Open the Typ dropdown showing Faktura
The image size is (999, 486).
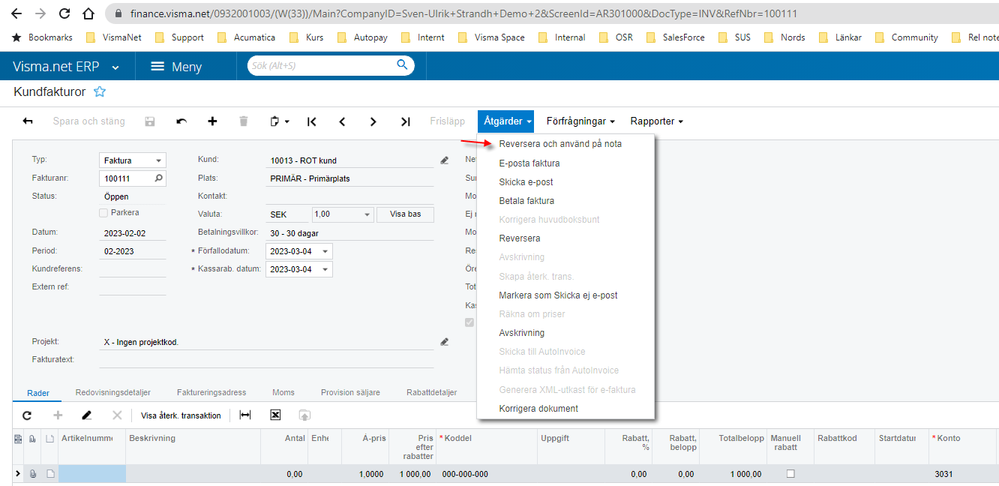(159, 161)
